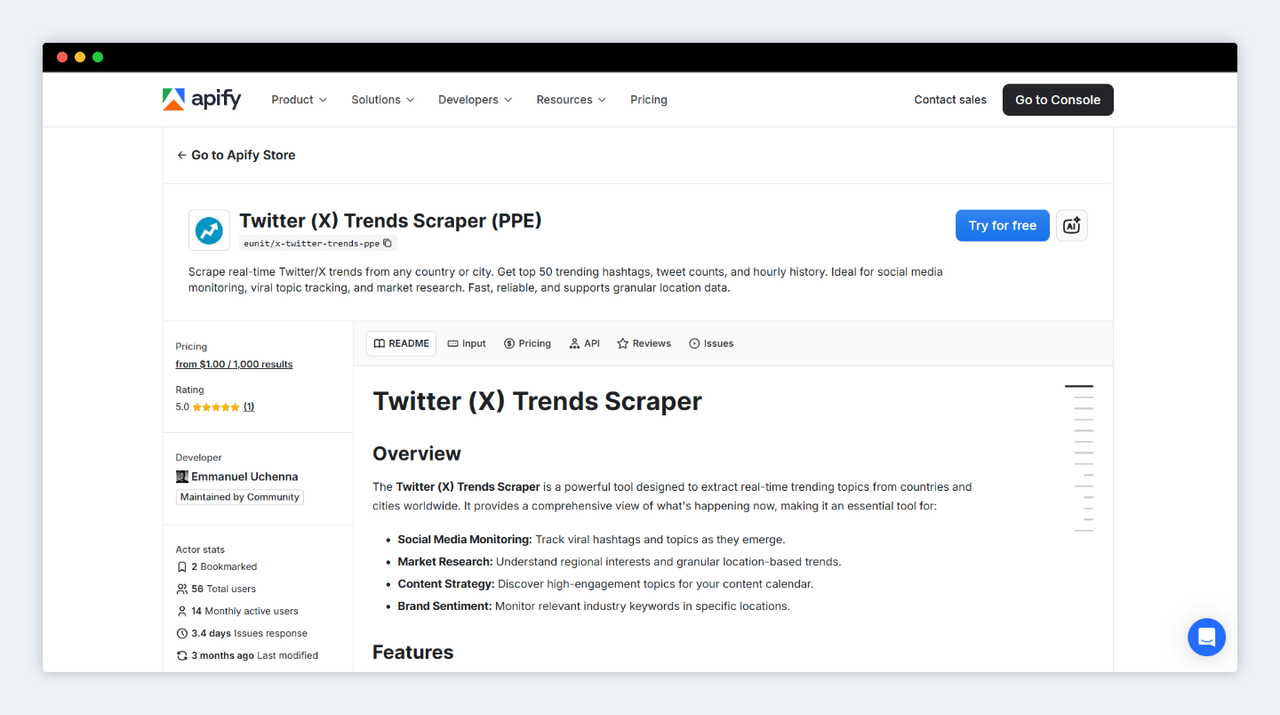
Task: Switch to the Reviews tab
Action: tap(644, 343)
